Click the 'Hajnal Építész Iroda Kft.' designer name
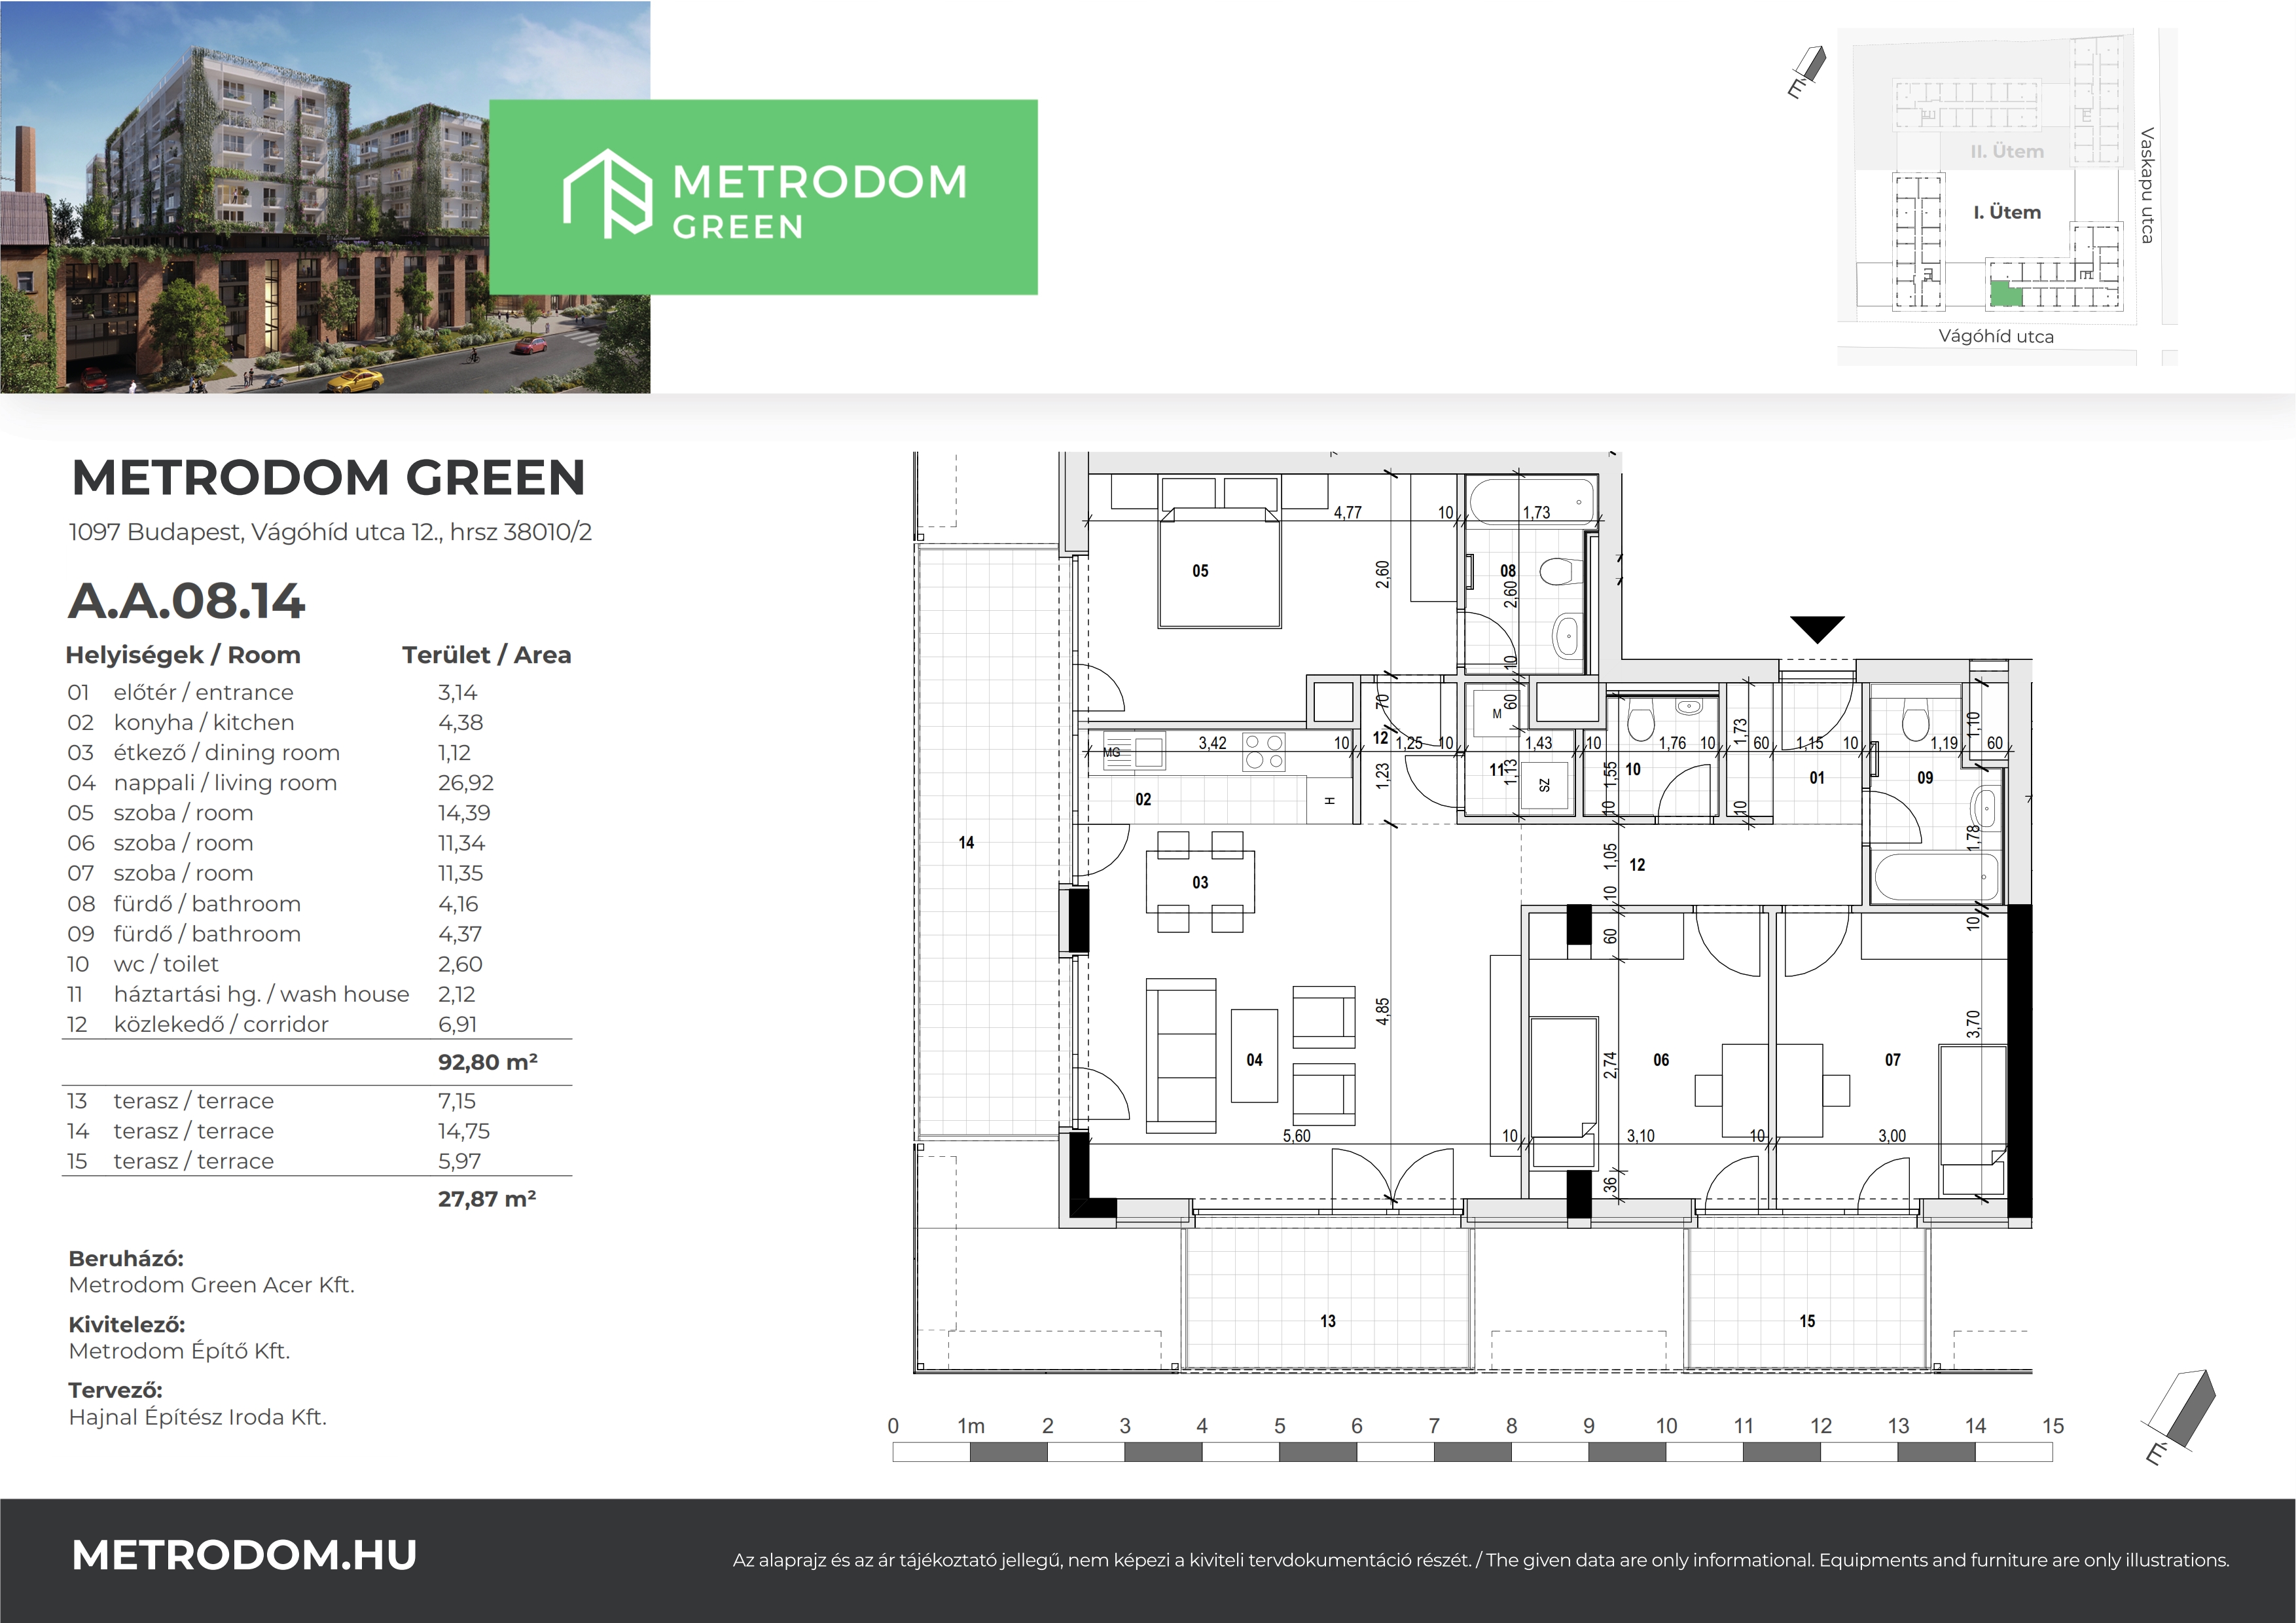This screenshot has width=2296, height=1623. coord(198,1417)
